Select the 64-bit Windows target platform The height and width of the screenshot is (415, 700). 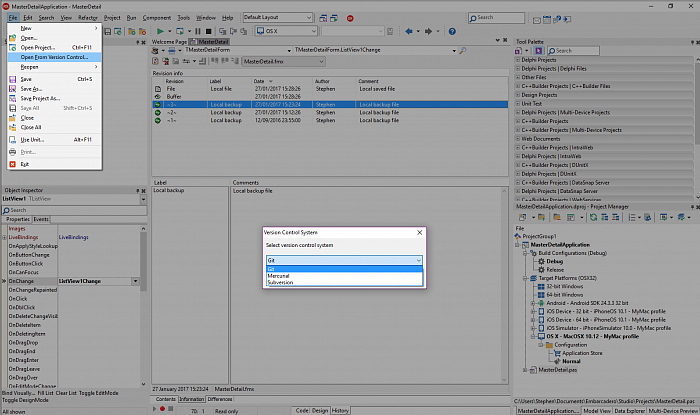coord(564,293)
